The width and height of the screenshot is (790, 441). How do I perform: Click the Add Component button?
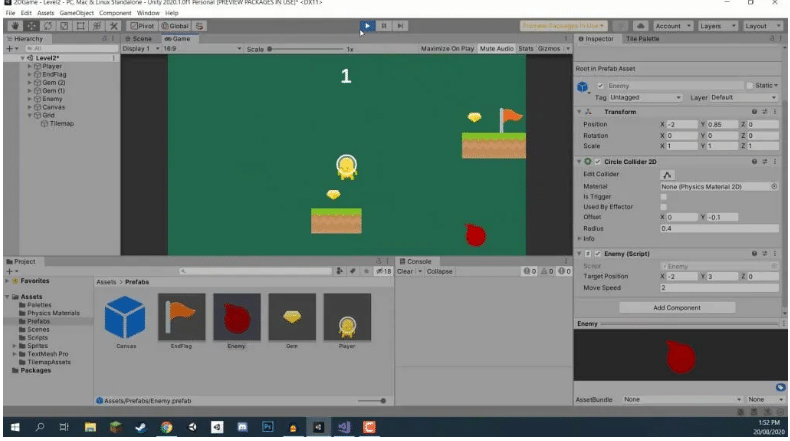click(x=677, y=308)
